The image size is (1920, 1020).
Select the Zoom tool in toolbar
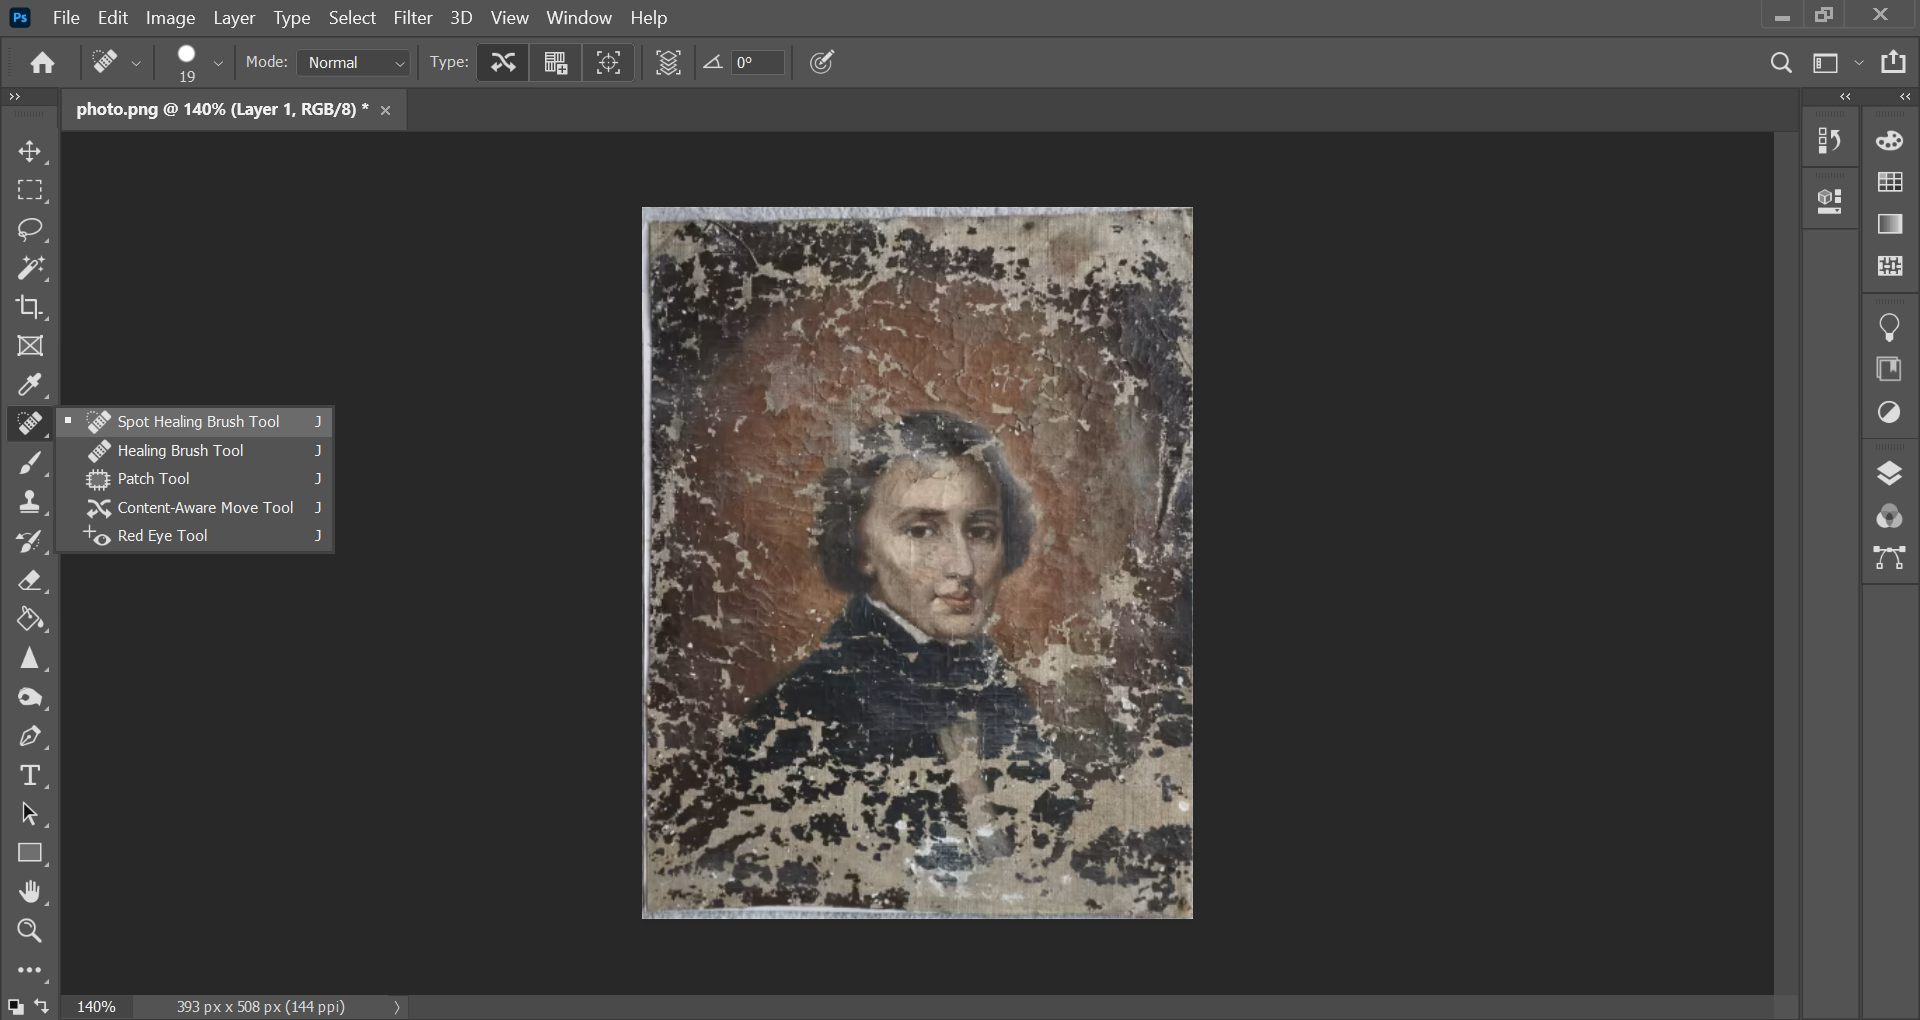tap(30, 931)
